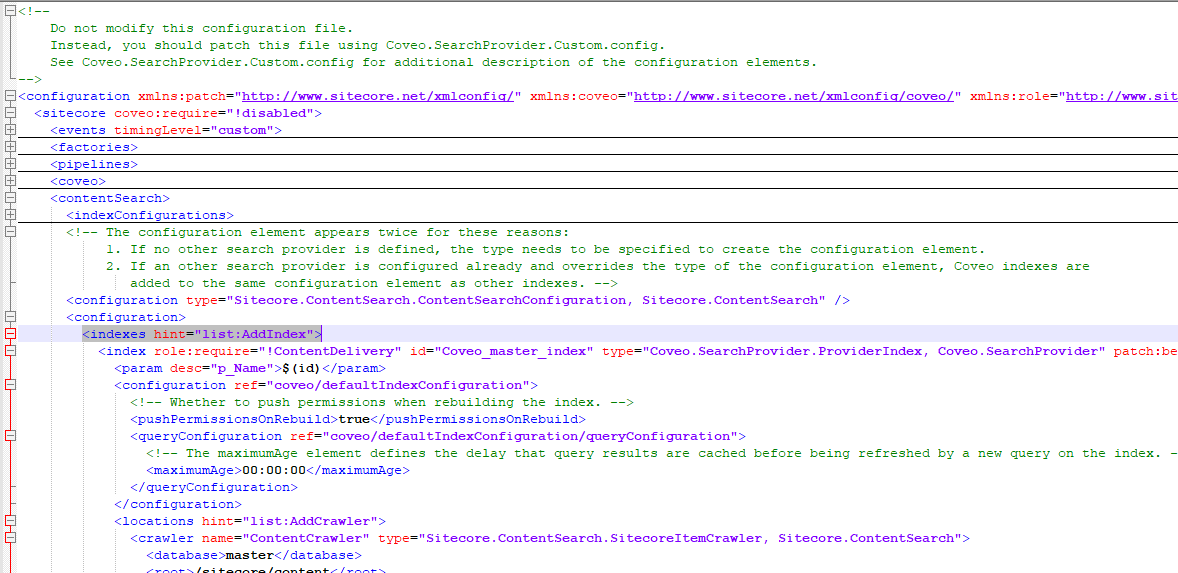Expand the indexConfigurations node
The height and width of the screenshot is (573, 1178).
pos(10,215)
